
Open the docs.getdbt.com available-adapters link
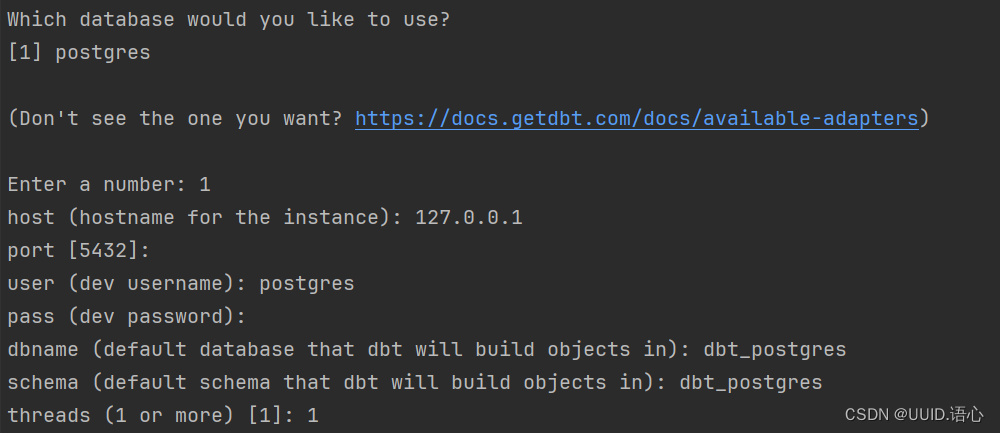click(636, 119)
